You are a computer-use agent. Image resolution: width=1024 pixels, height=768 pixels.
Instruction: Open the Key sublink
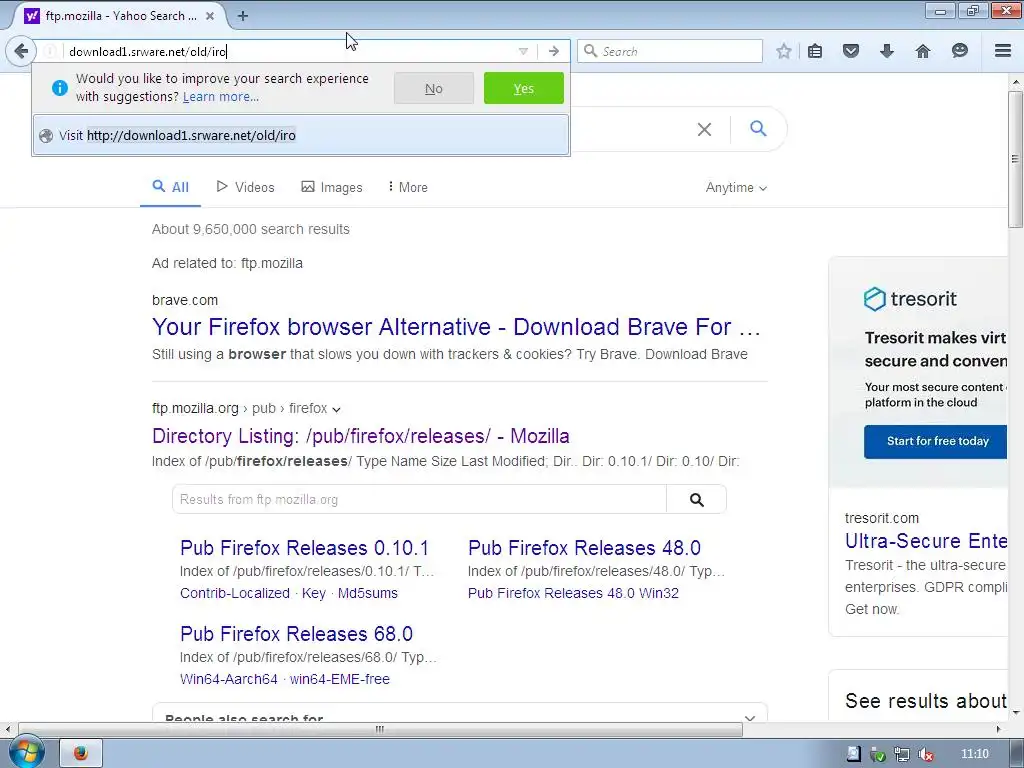point(313,593)
